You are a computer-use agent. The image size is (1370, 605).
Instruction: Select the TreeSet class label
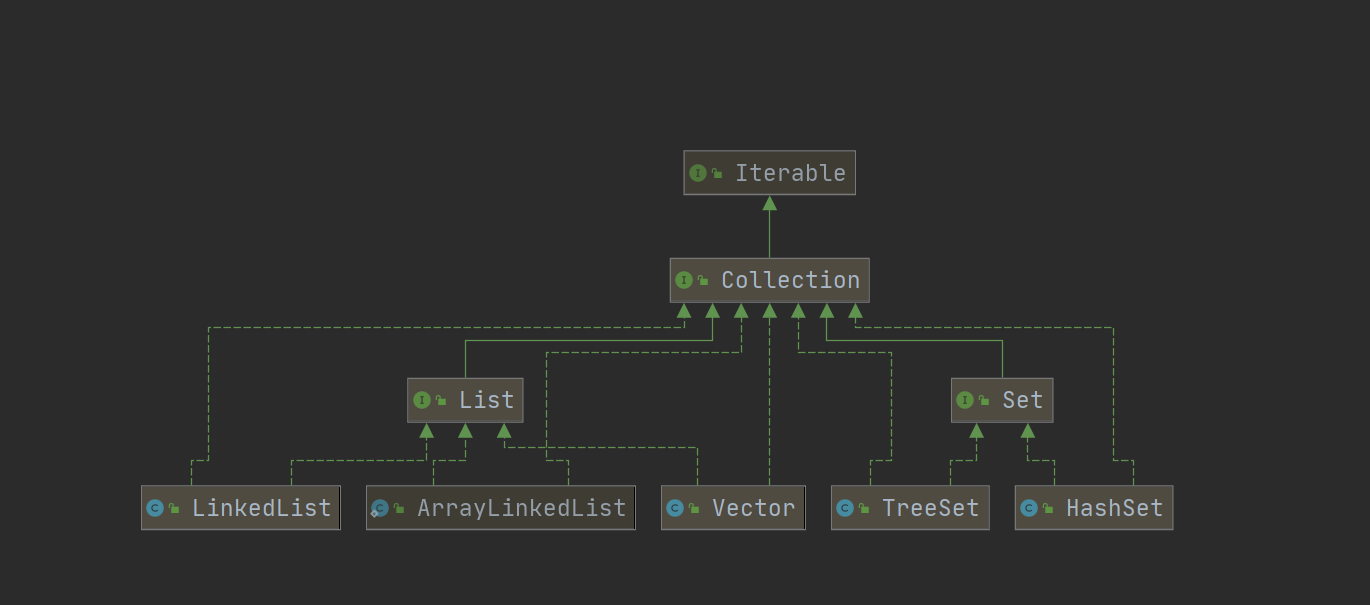pos(930,508)
